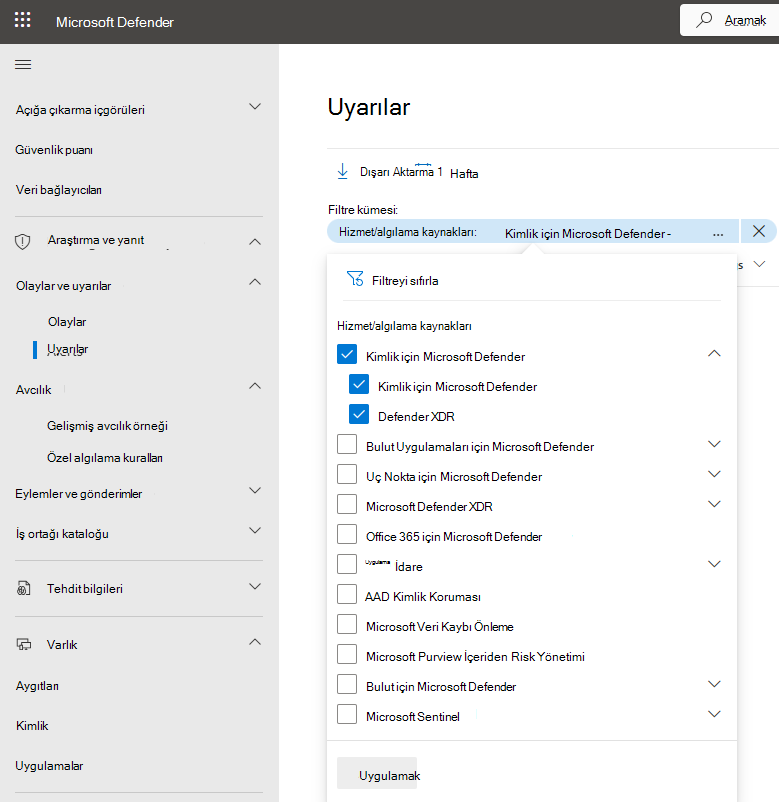Uncheck parent Kimlik için Microsoft Defender checkbox

click(x=347, y=354)
